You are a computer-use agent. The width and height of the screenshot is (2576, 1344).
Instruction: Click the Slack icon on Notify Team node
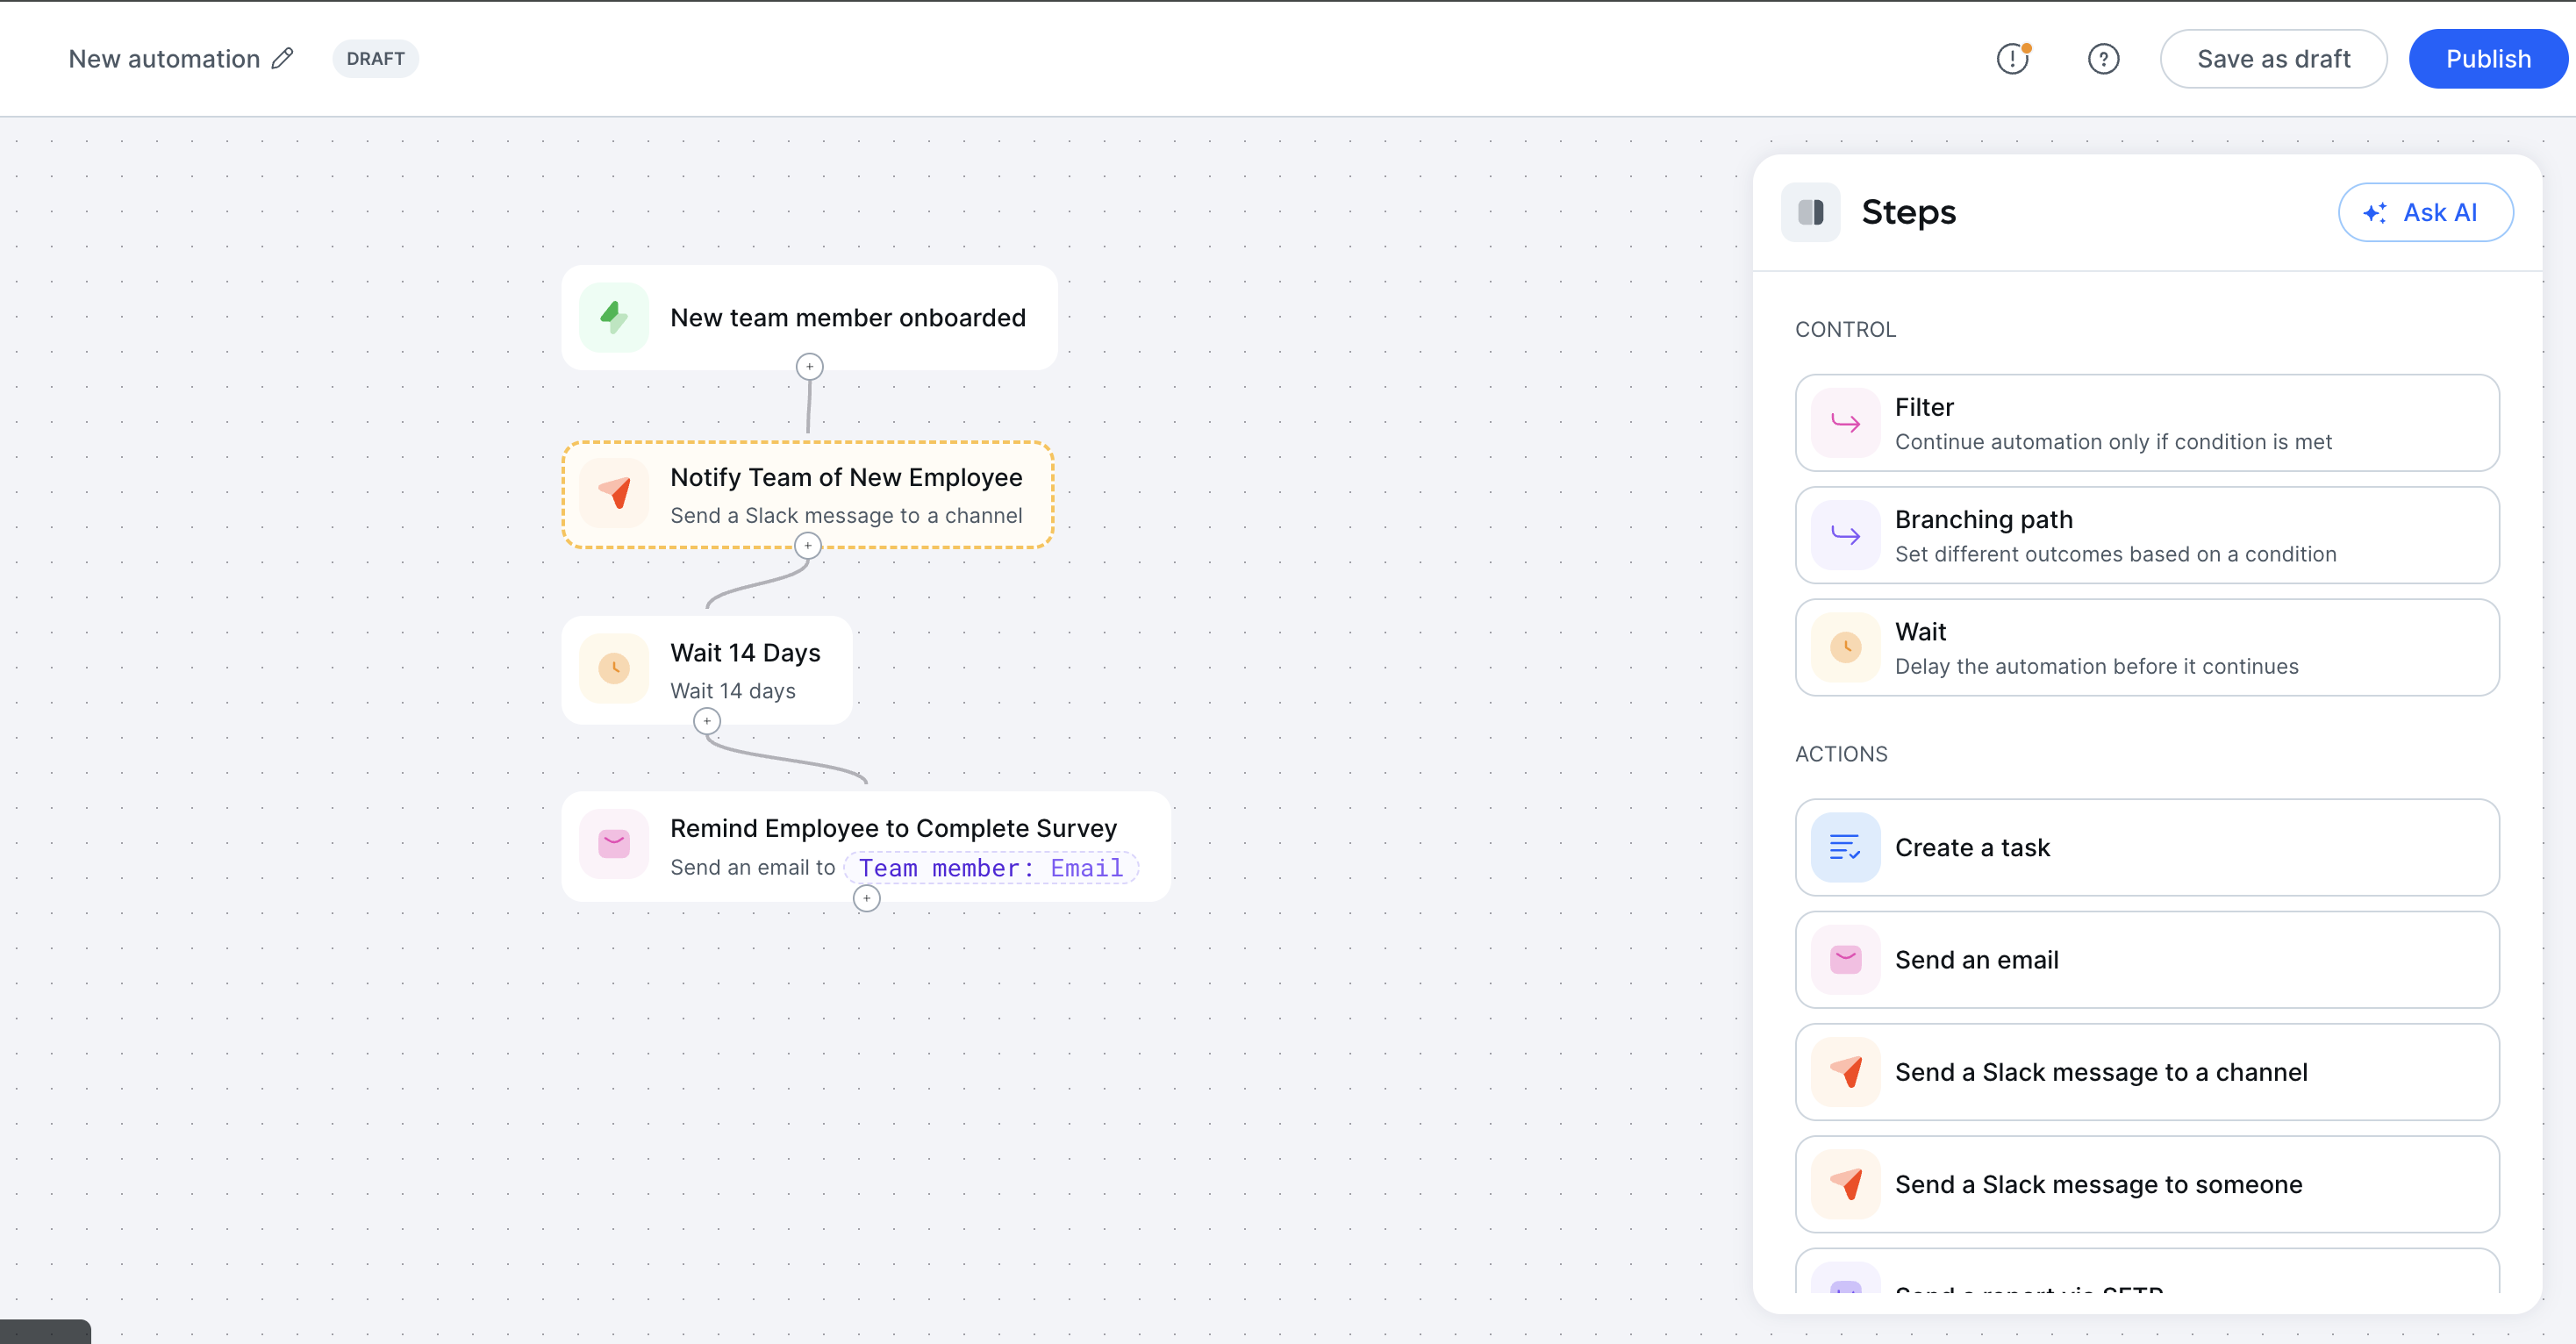point(614,493)
